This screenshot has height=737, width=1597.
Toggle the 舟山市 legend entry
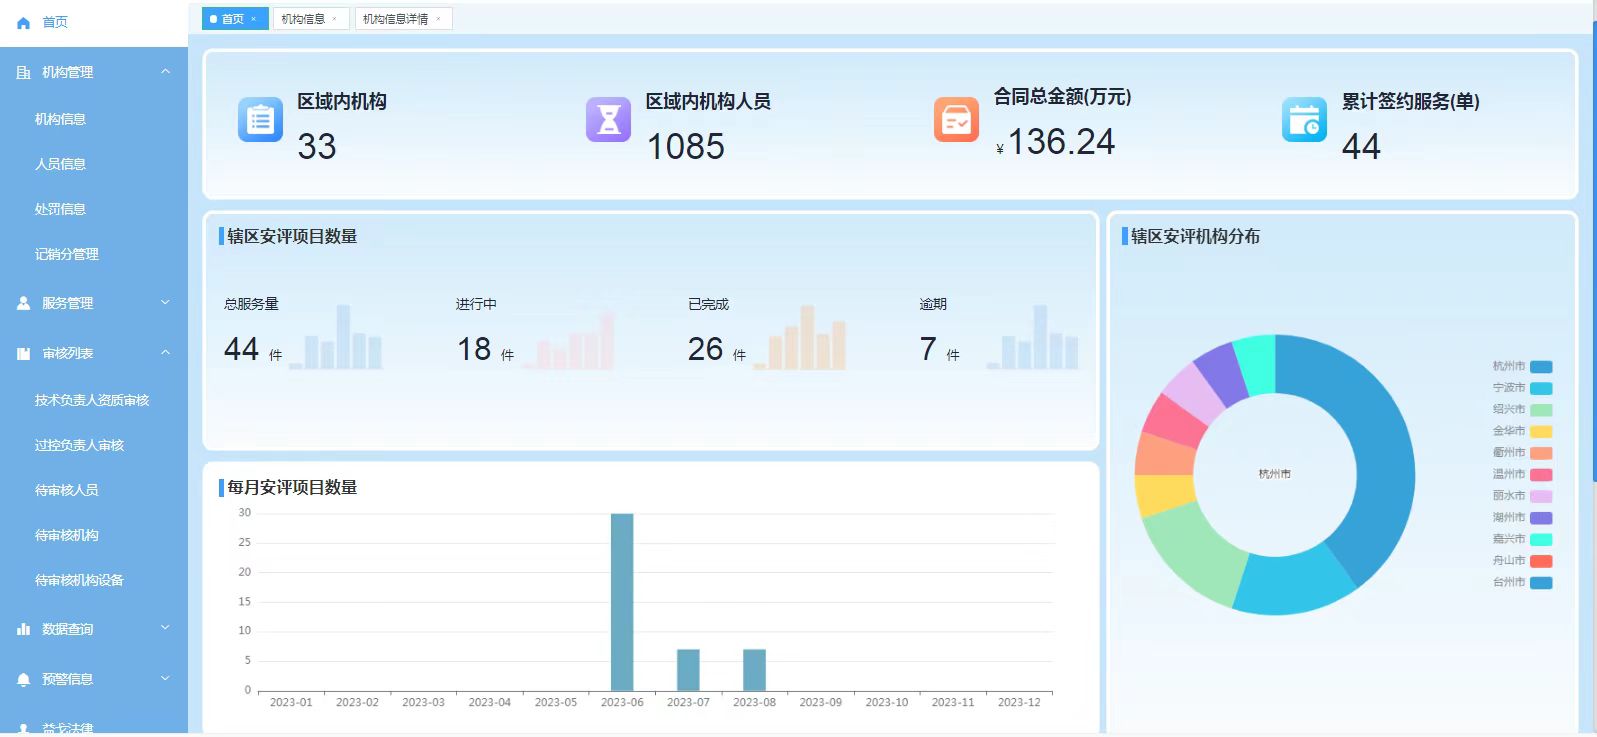(1521, 561)
